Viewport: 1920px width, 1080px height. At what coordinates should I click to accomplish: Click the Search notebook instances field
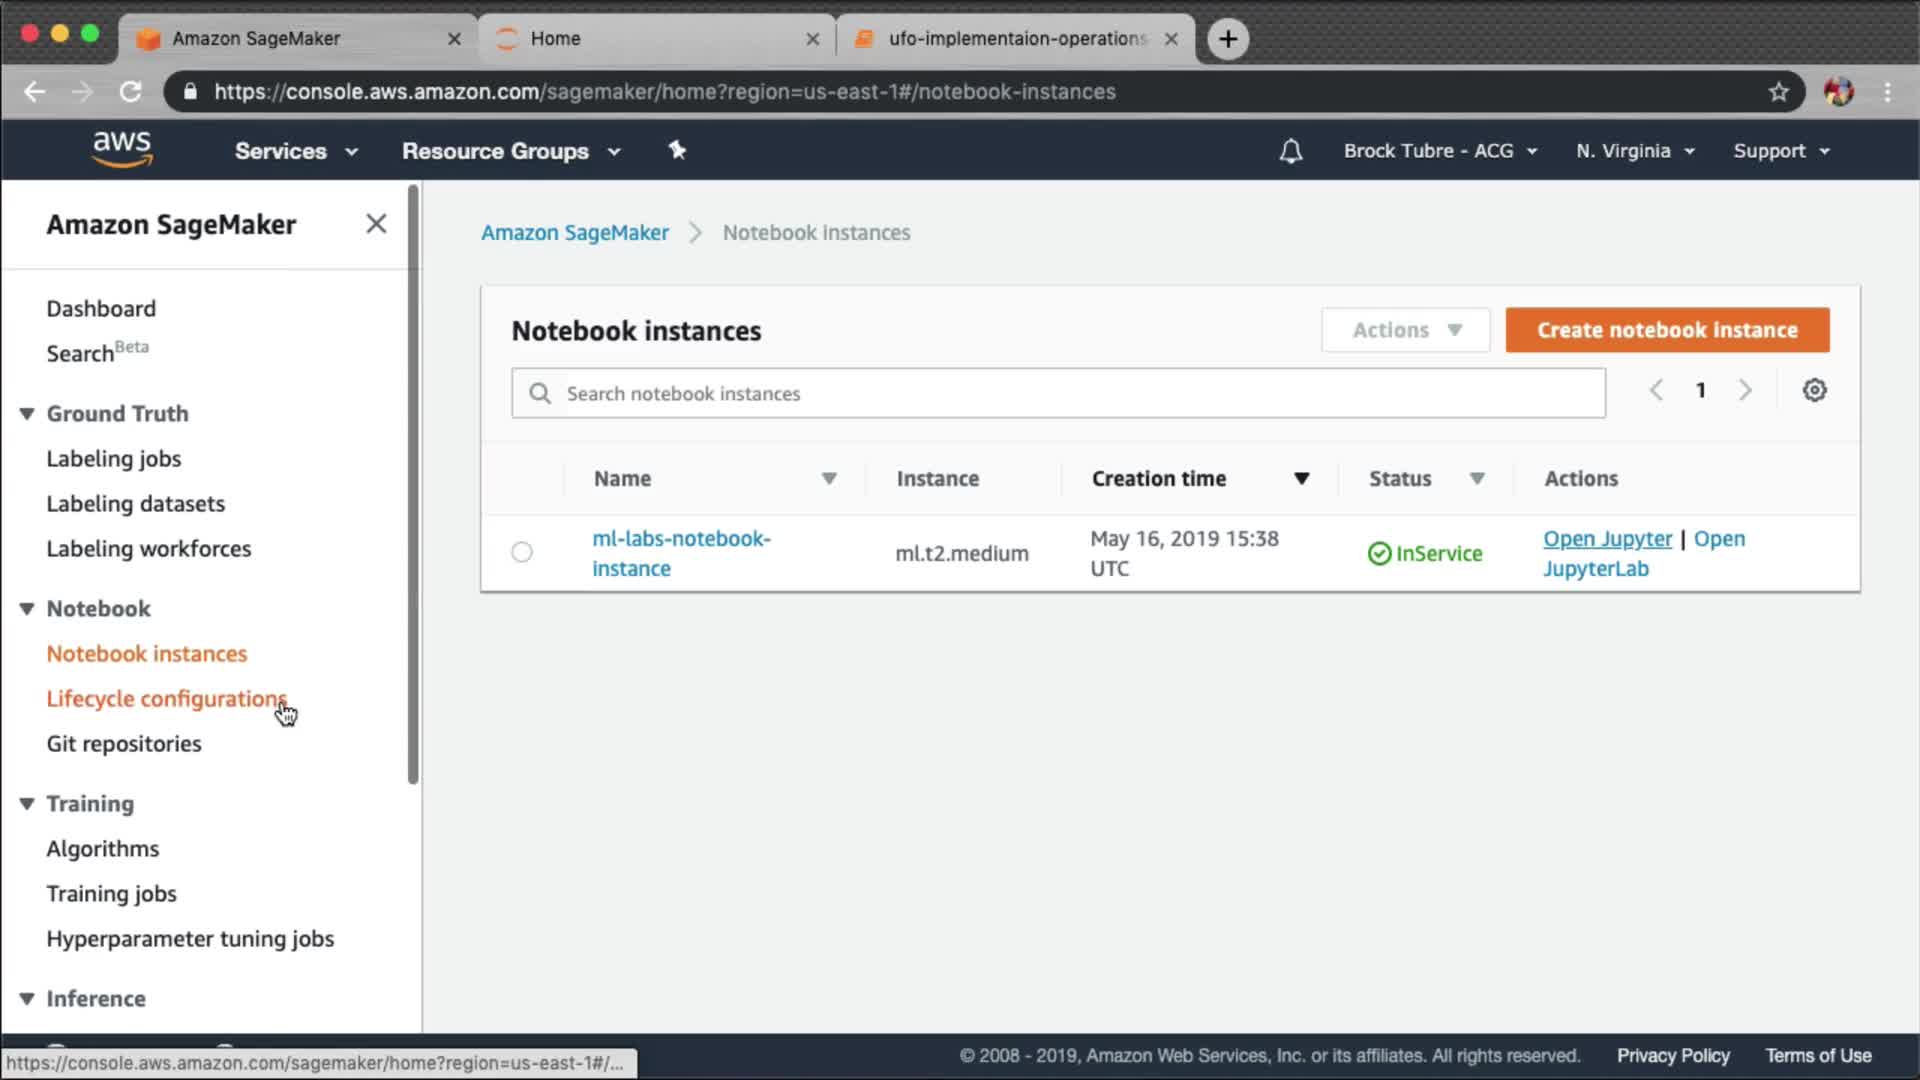[x=1060, y=393]
